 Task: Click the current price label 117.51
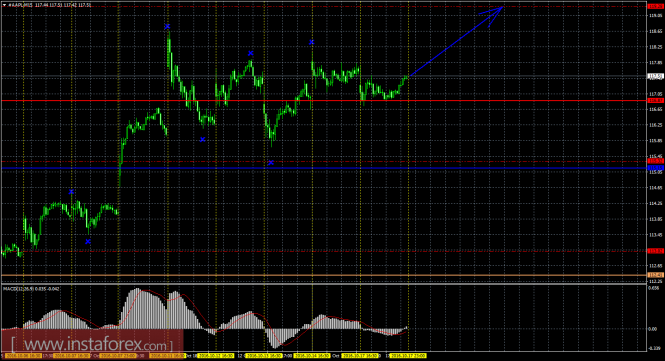(x=656, y=76)
